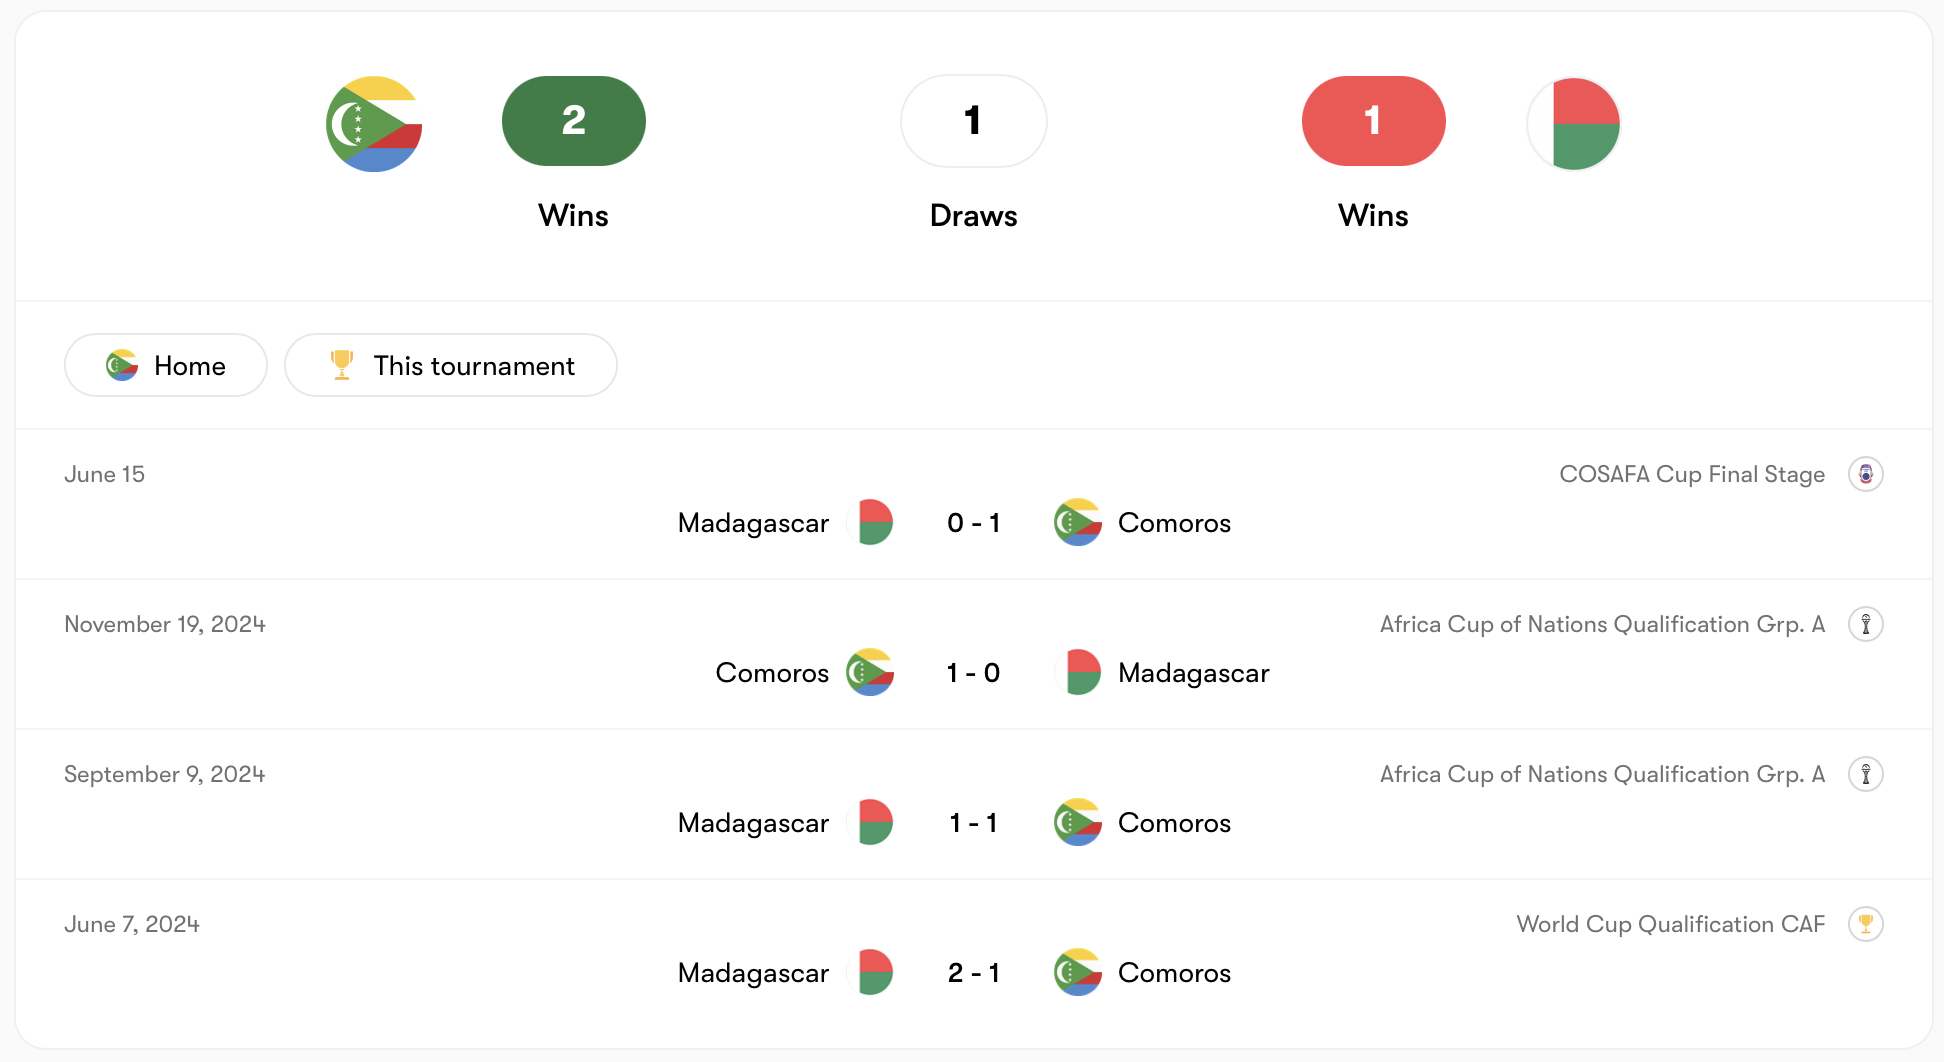The image size is (1944, 1062).
Task: Open the September 9, 2024 1 - 1 draw
Action: click(973, 823)
